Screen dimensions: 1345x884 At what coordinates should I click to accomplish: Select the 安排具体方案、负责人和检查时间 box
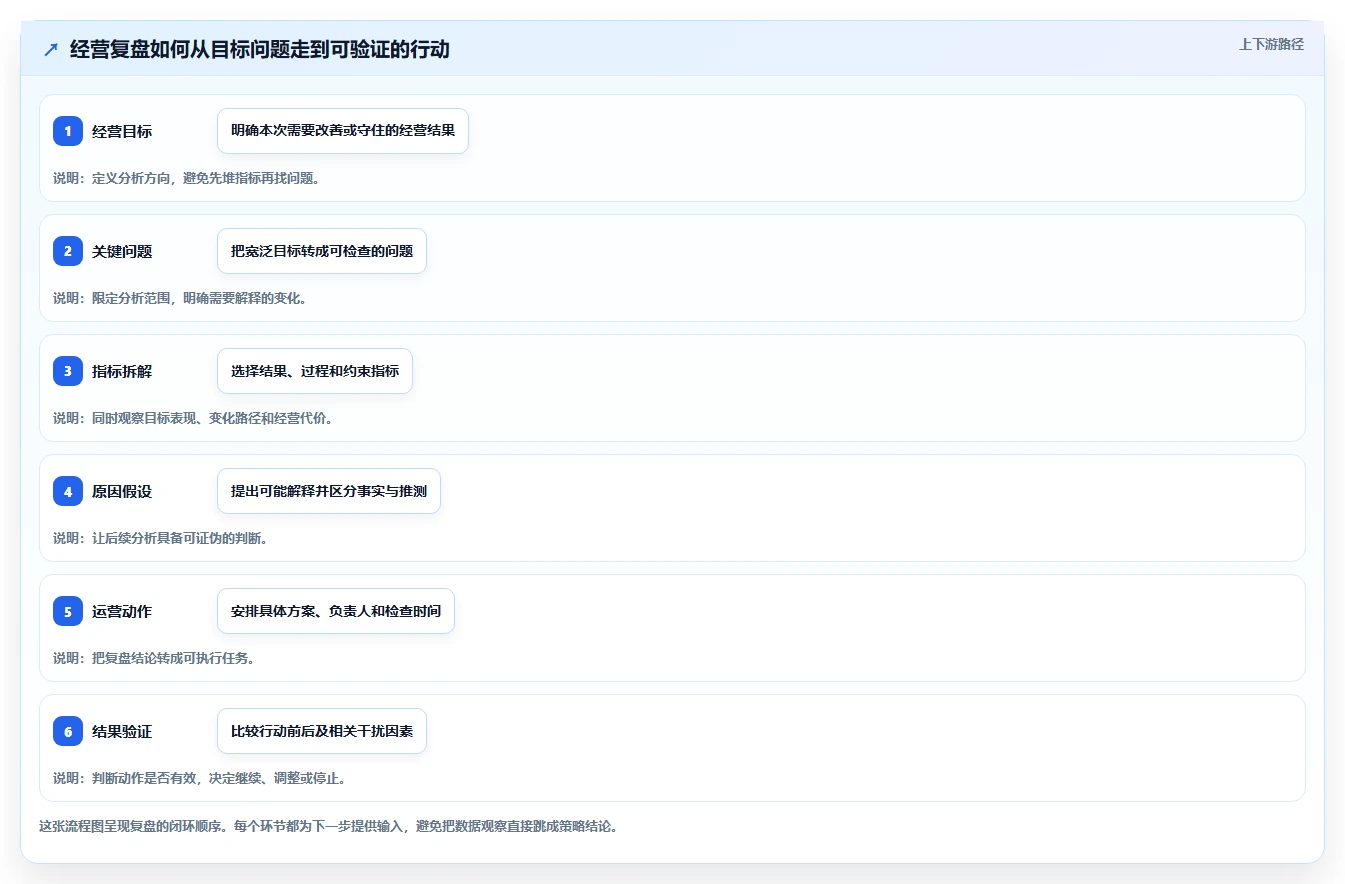coord(336,611)
